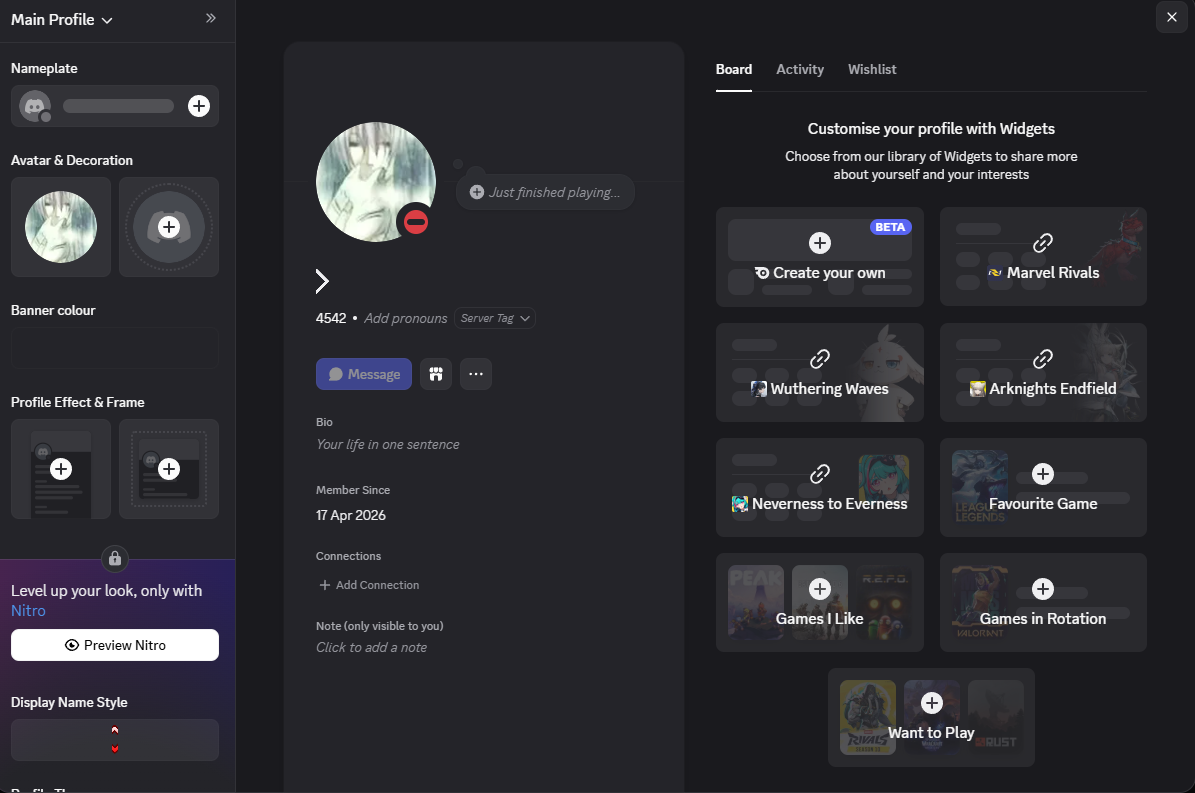Add an avatar decoration
The height and width of the screenshot is (793, 1195).
point(168,227)
